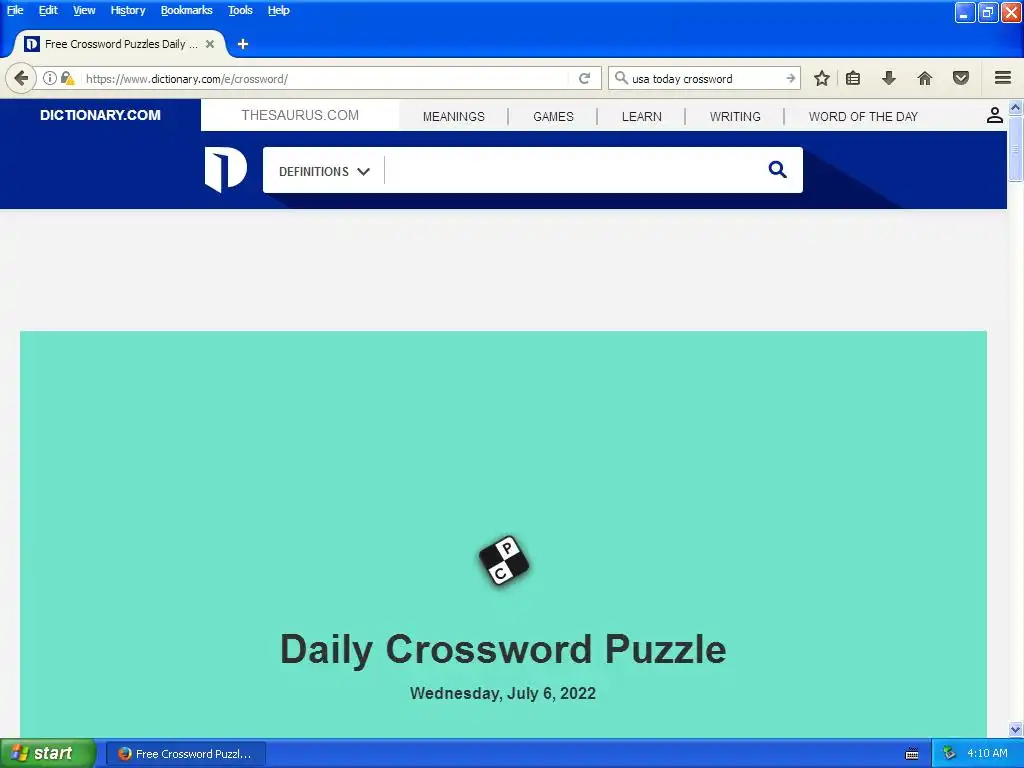
Task: Bookmark this page with the star icon
Action: point(822,78)
